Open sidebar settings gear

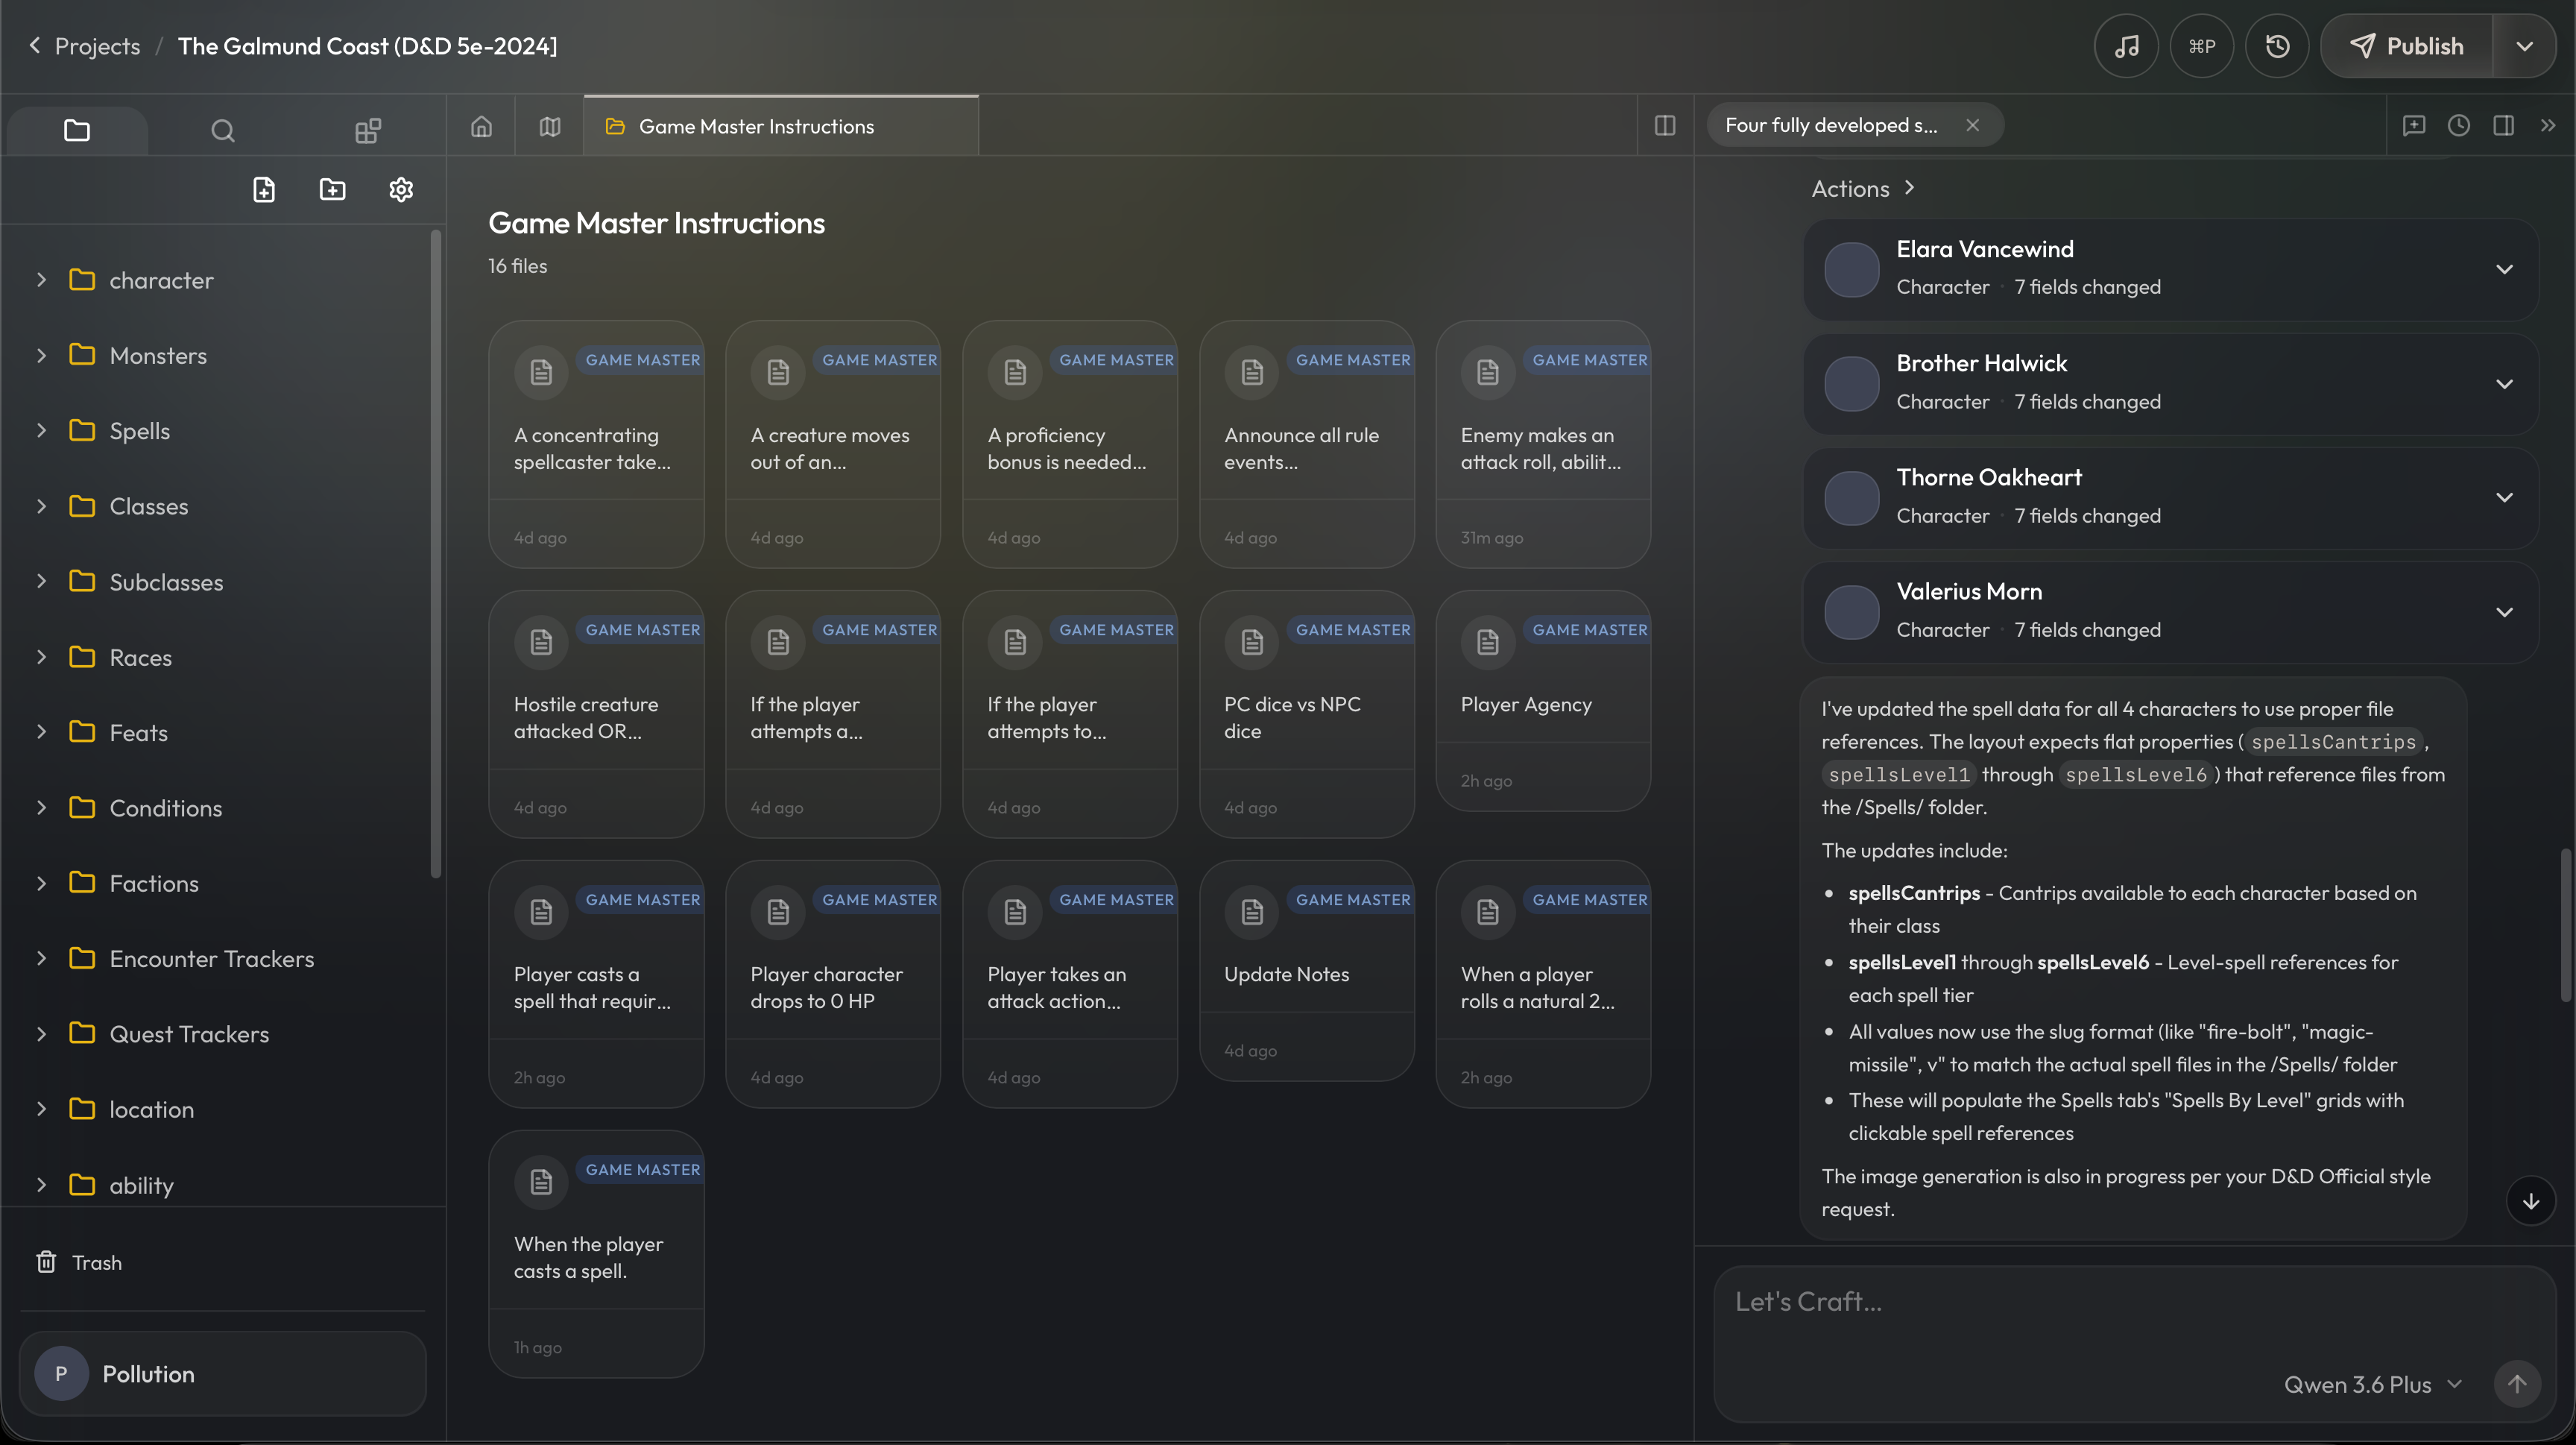coord(401,190)
